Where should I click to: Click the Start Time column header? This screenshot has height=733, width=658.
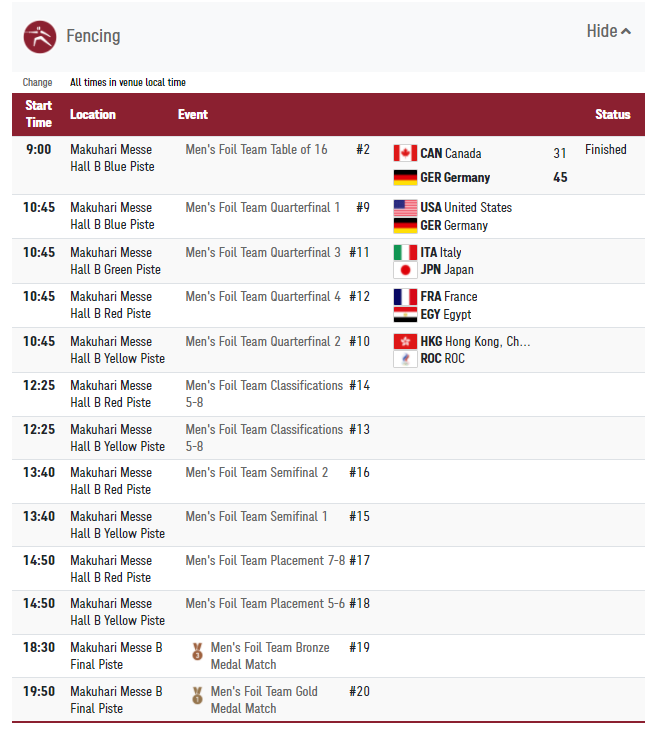pyautogui.click(x=39, y=114)
